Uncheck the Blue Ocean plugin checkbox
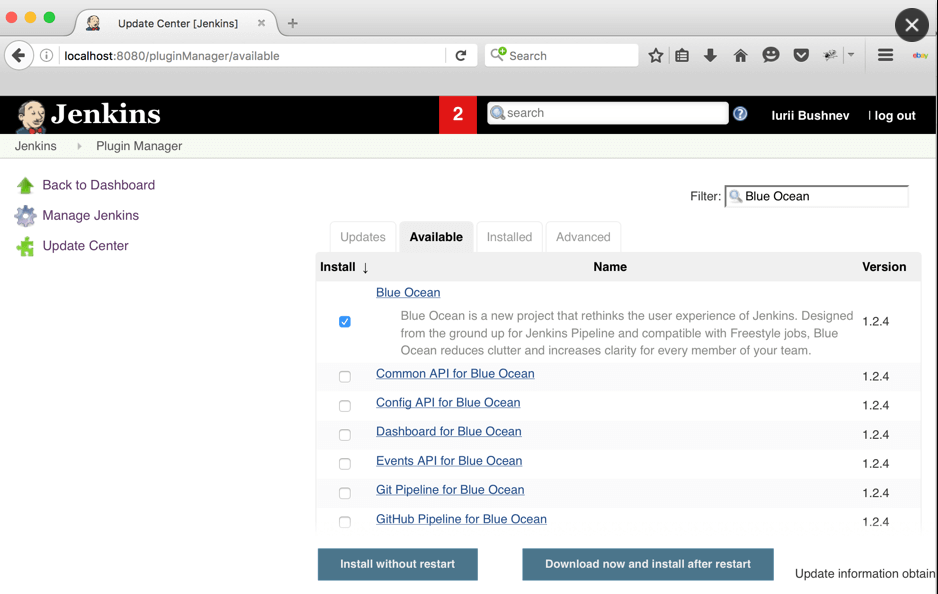Image resolution: width=938 pixels, height=594 pixels. (x=345, y=322)
